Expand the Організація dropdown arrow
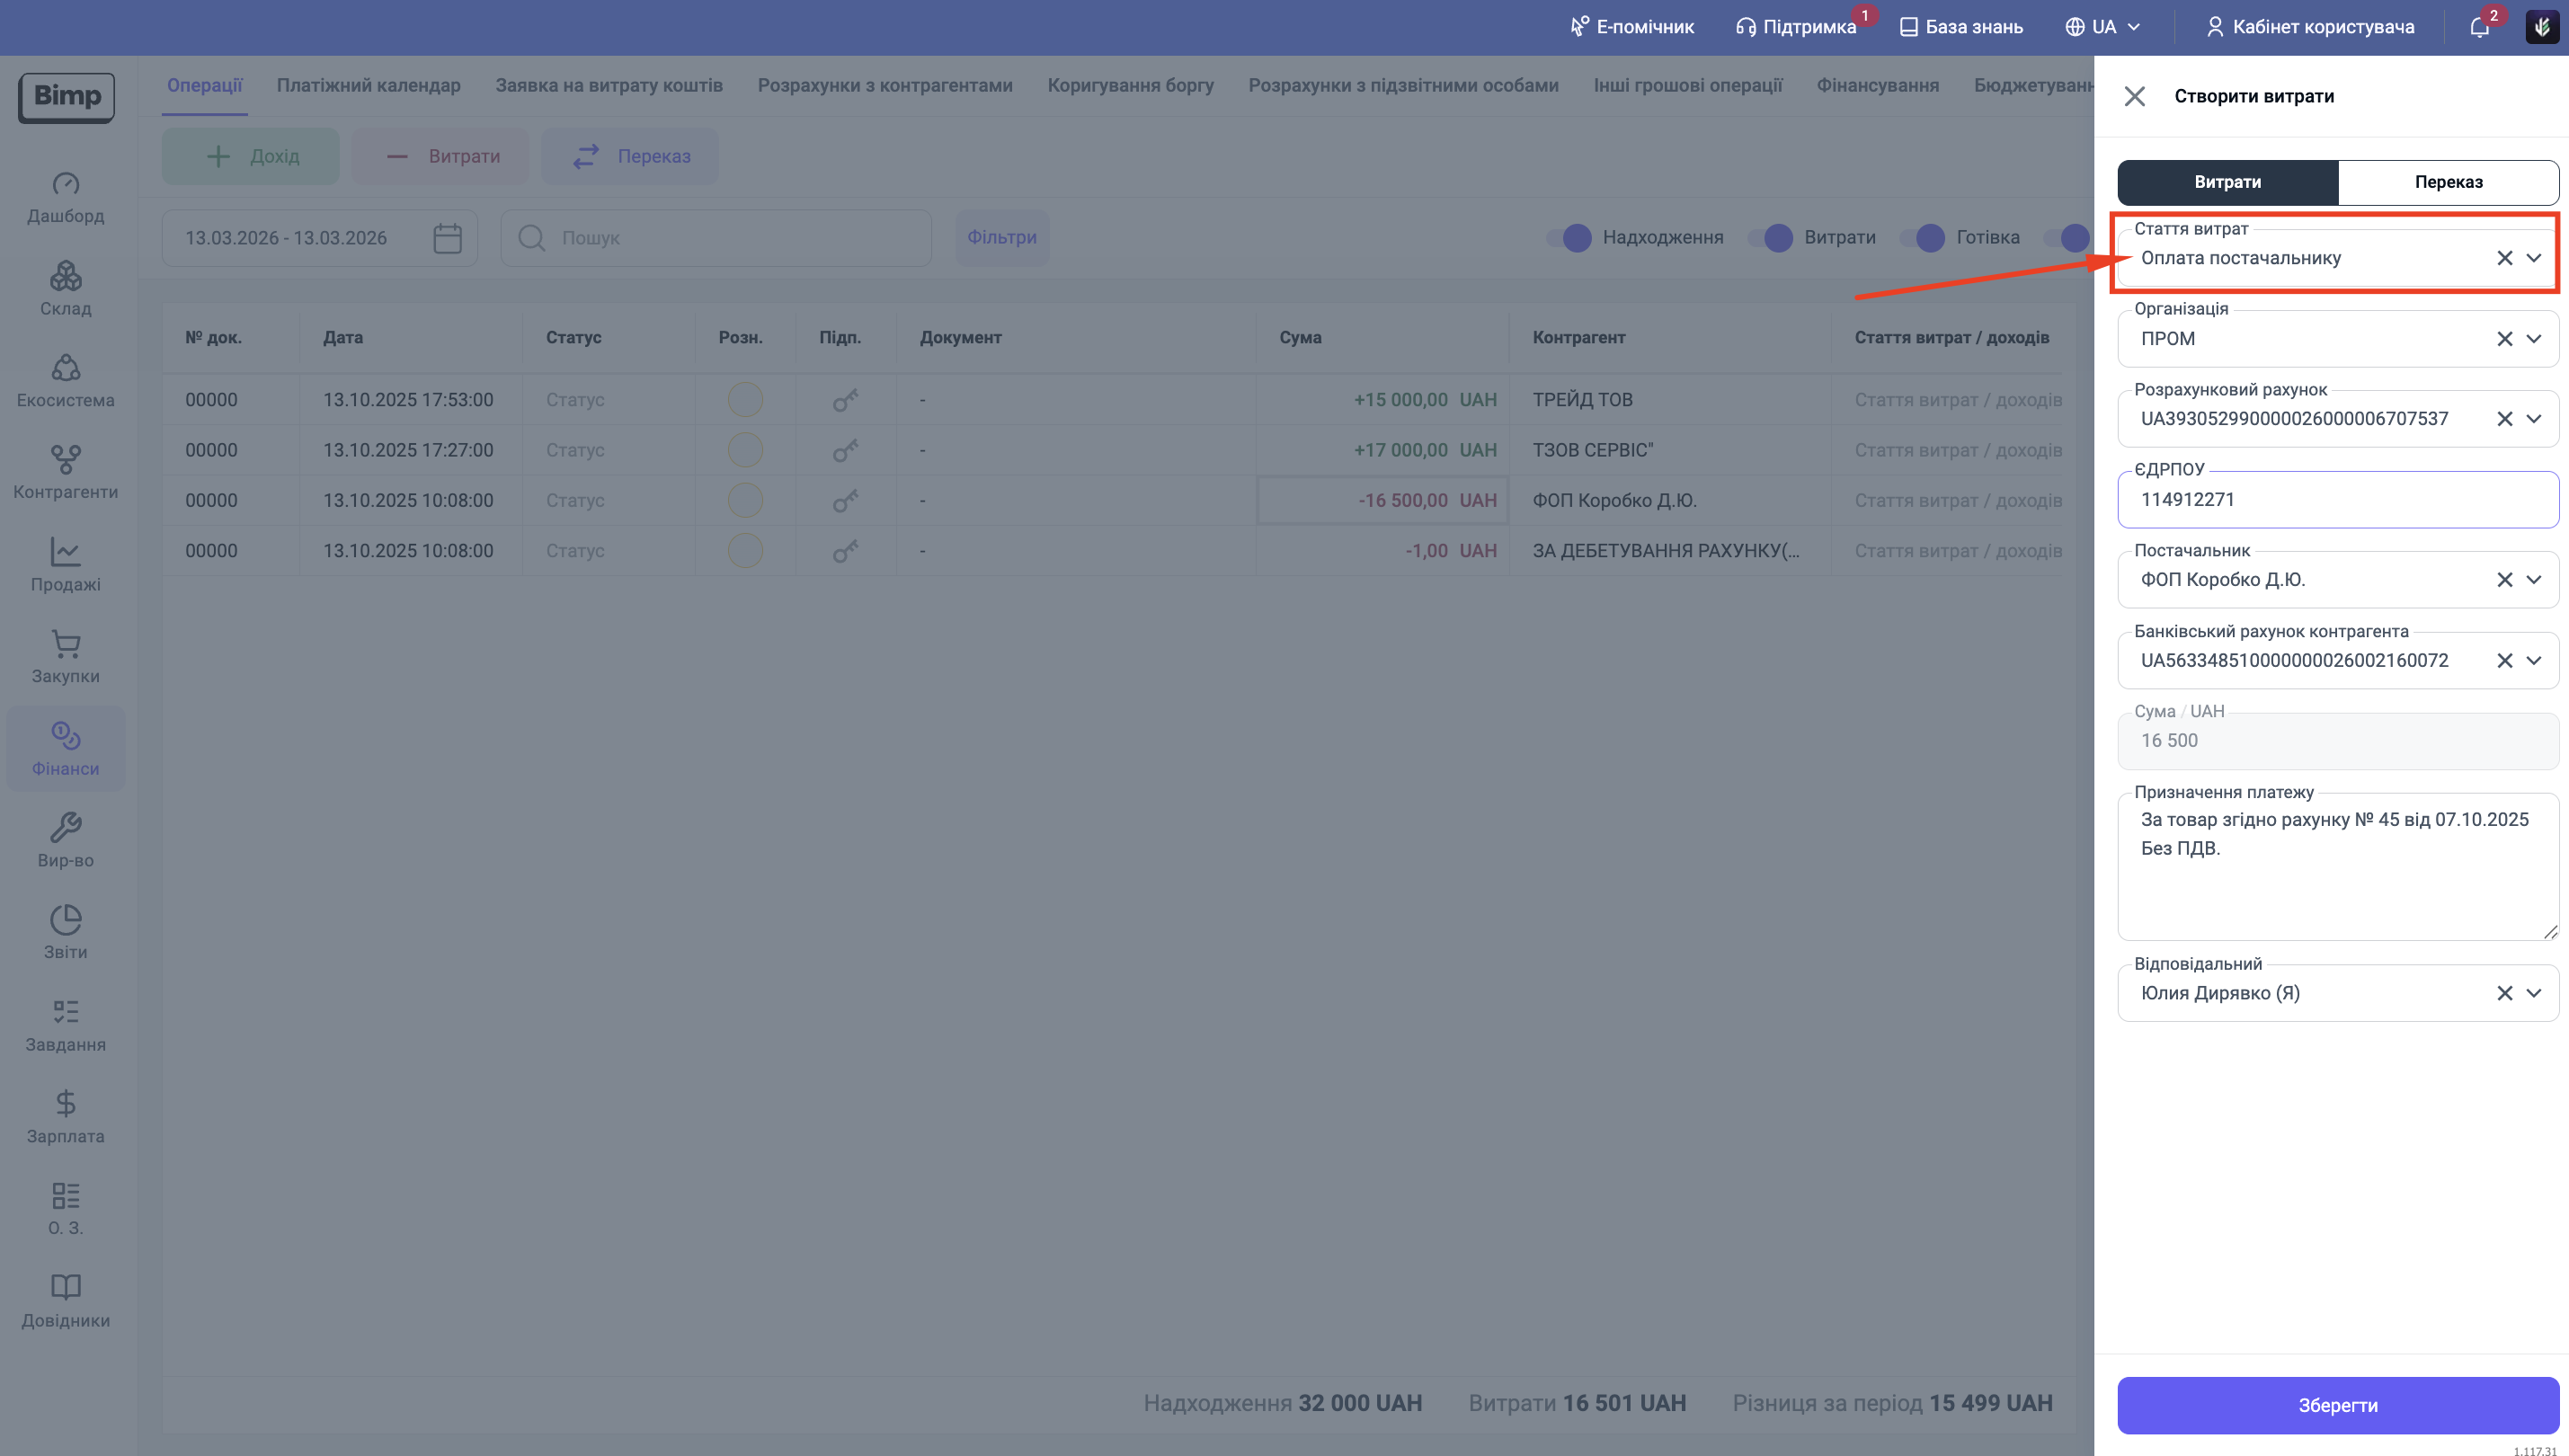This screenshot has width=2569, height=1456. pos(2533,339)
